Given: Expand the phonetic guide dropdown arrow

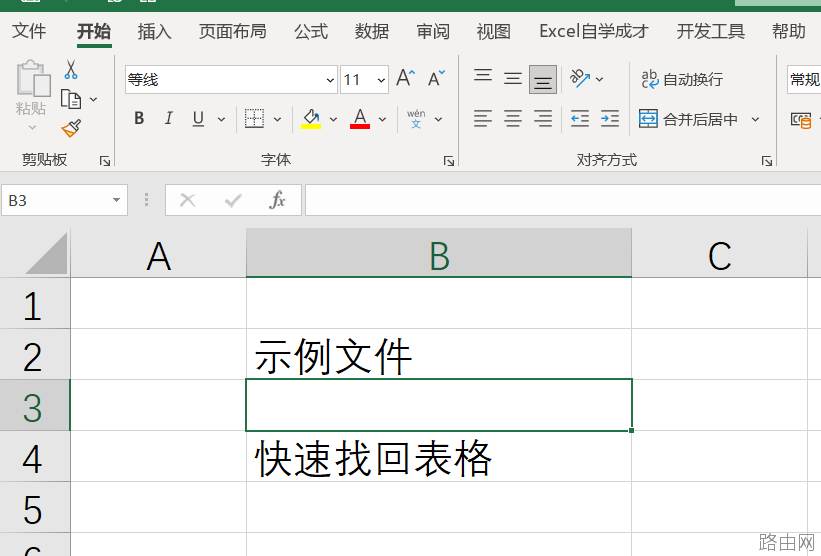Looking at the screenshot, I should (439, 119).
